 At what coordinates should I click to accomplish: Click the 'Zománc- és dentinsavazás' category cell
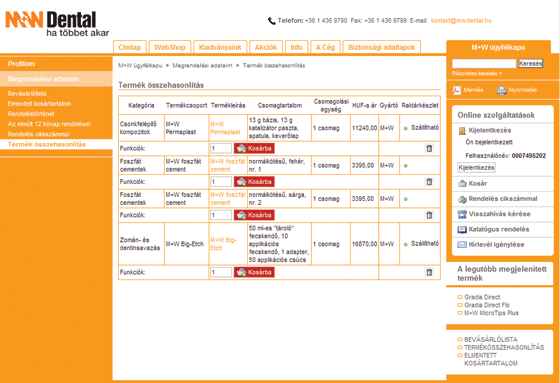pyautogui.click(x=140, y=244)
